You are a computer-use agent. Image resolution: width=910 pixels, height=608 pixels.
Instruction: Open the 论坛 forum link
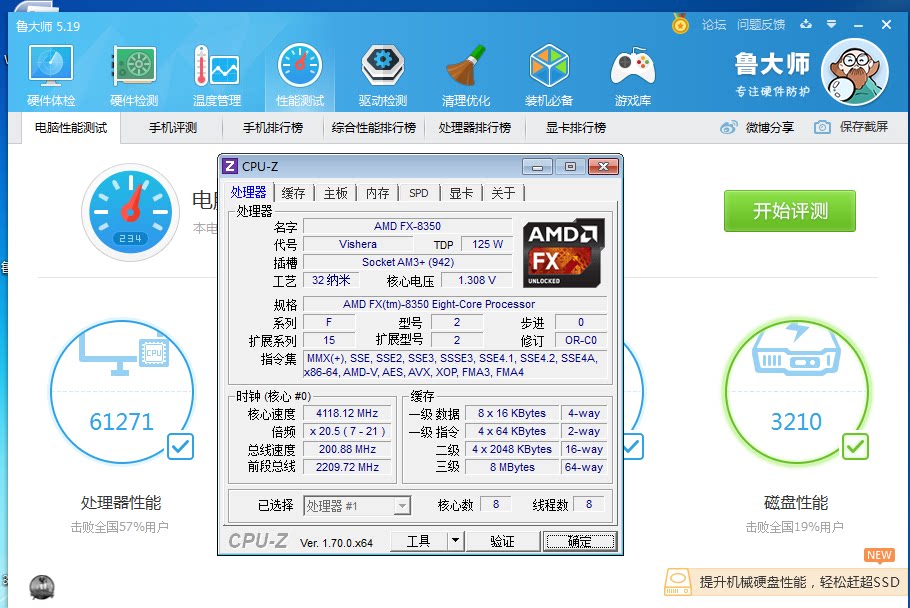click(714, 25)
